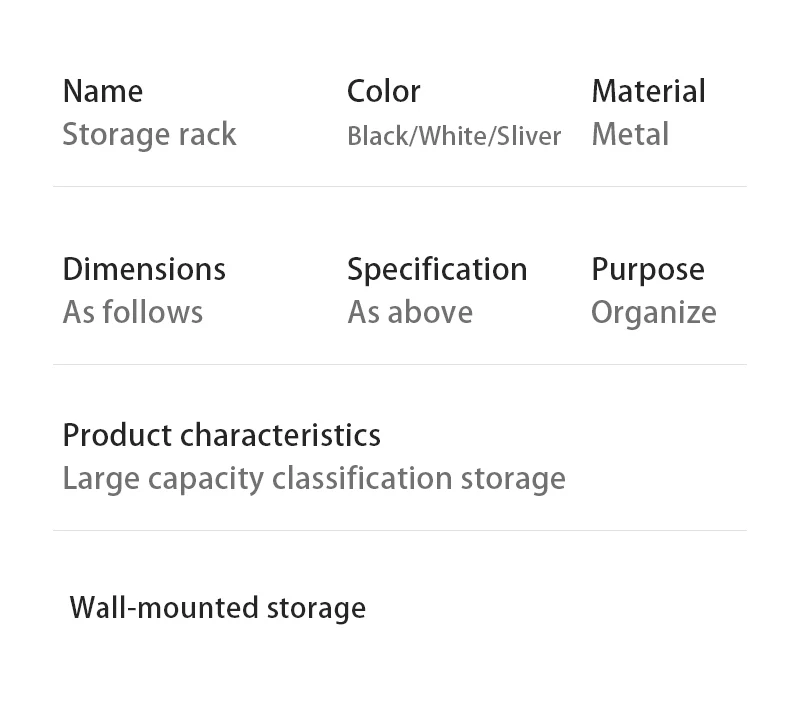Click divider line below Storage rack row

point(399,186)
